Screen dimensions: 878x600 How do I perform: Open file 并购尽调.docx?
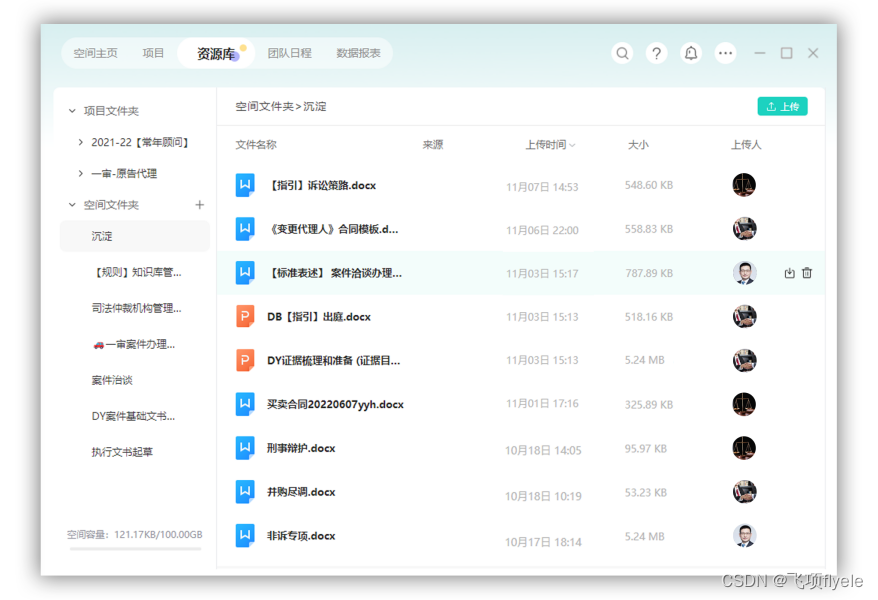coord(301,492)
